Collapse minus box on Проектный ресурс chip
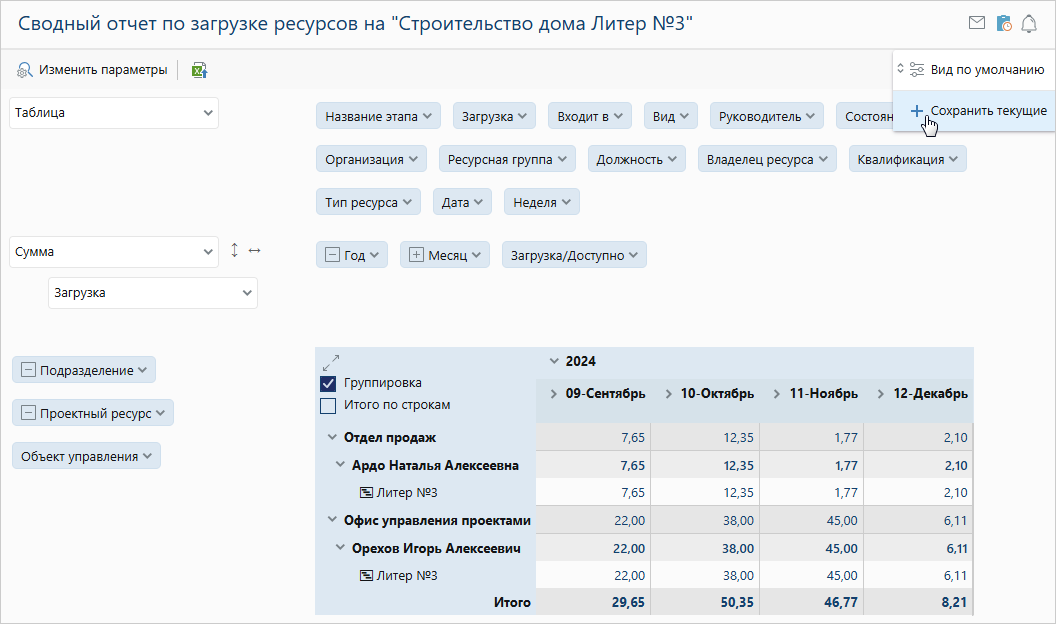1056x624 pixels. [28, 413]
